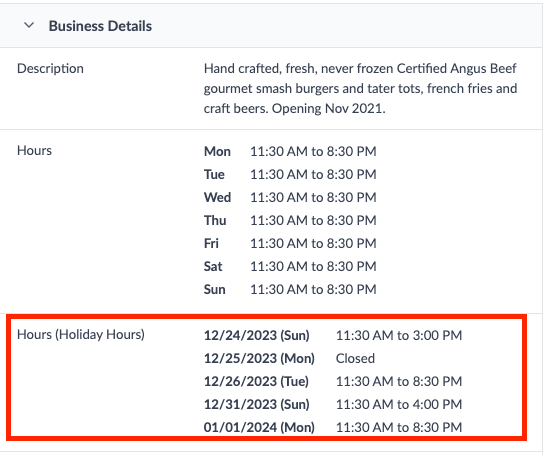
Task: Click the Thu hours row
Action: (x=290, y=221)
